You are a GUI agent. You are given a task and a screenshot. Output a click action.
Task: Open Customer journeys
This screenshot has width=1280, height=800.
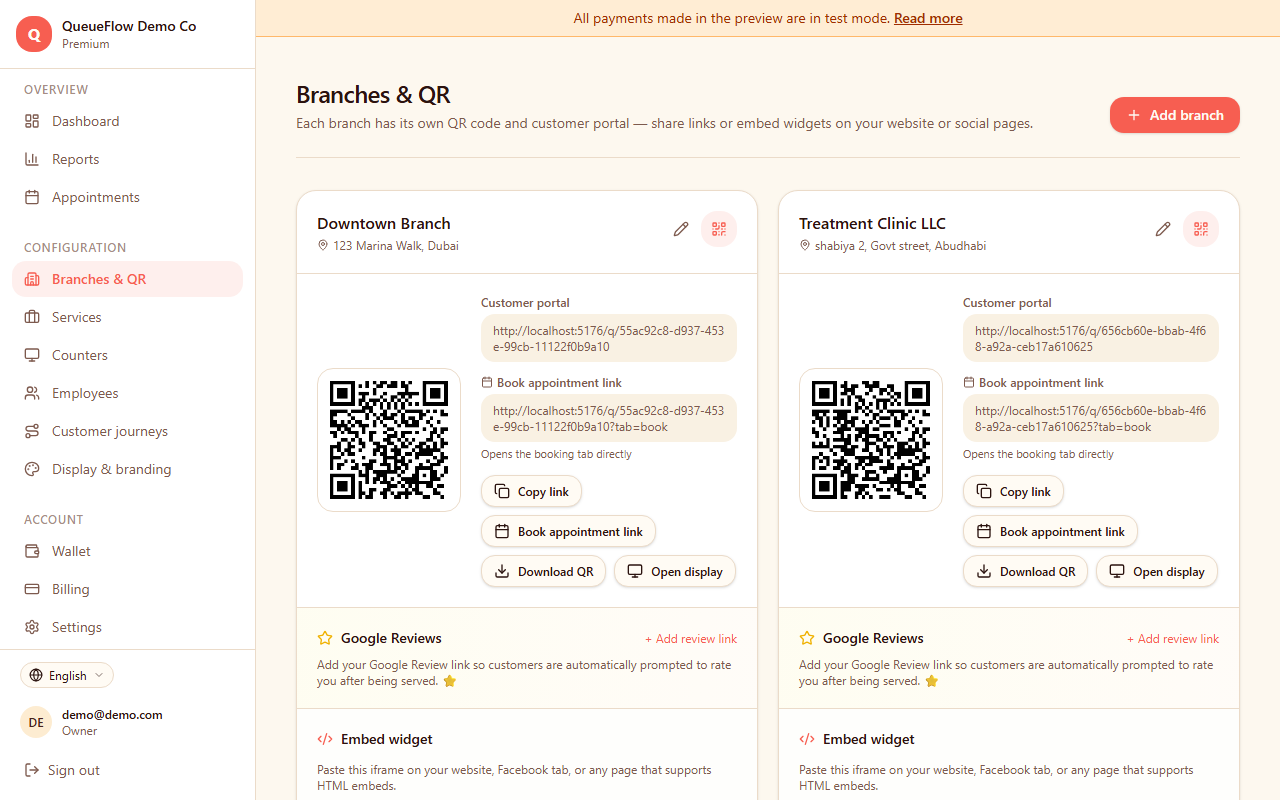coord(127,431)
